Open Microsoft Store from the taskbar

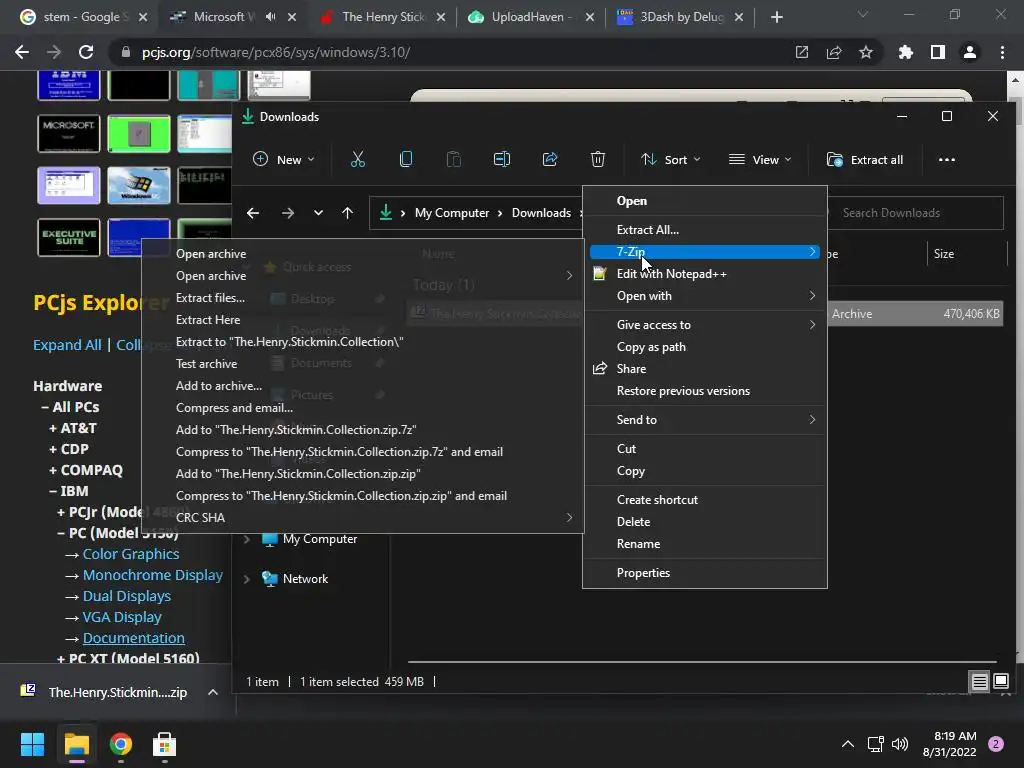coord(165,744)
